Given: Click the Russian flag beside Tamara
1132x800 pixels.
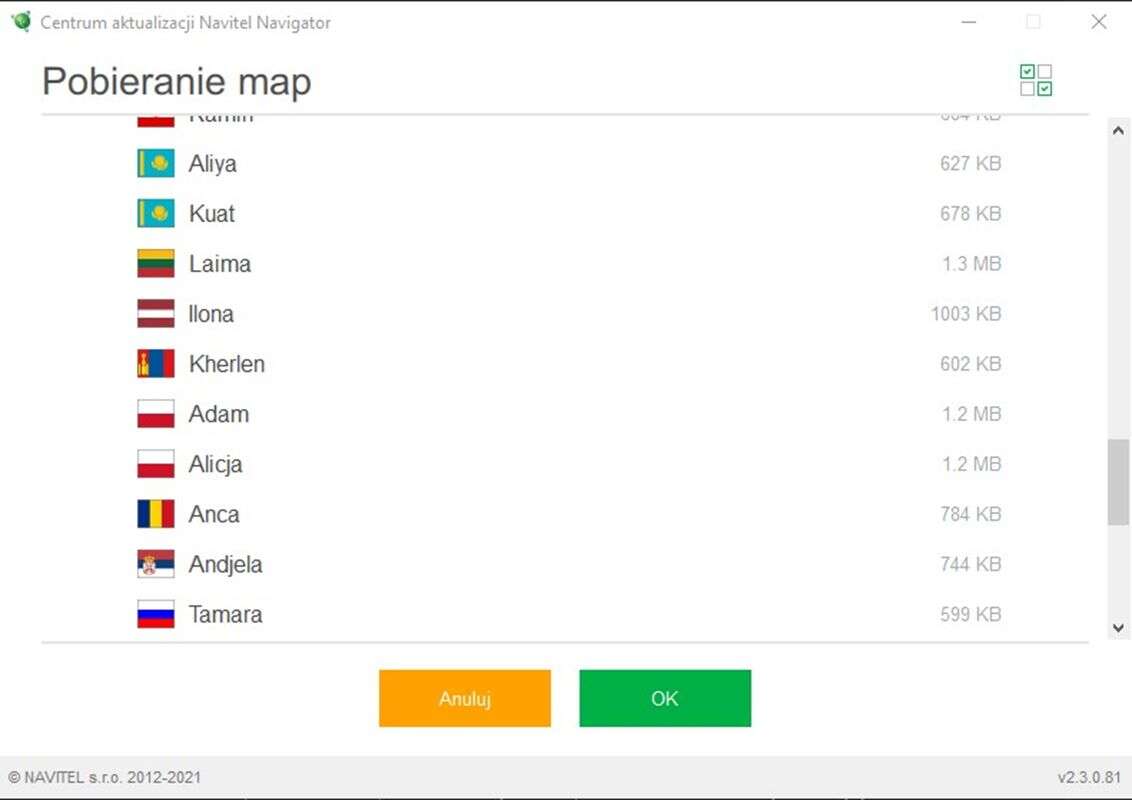Looking at the screenshot, I should 155,614.
